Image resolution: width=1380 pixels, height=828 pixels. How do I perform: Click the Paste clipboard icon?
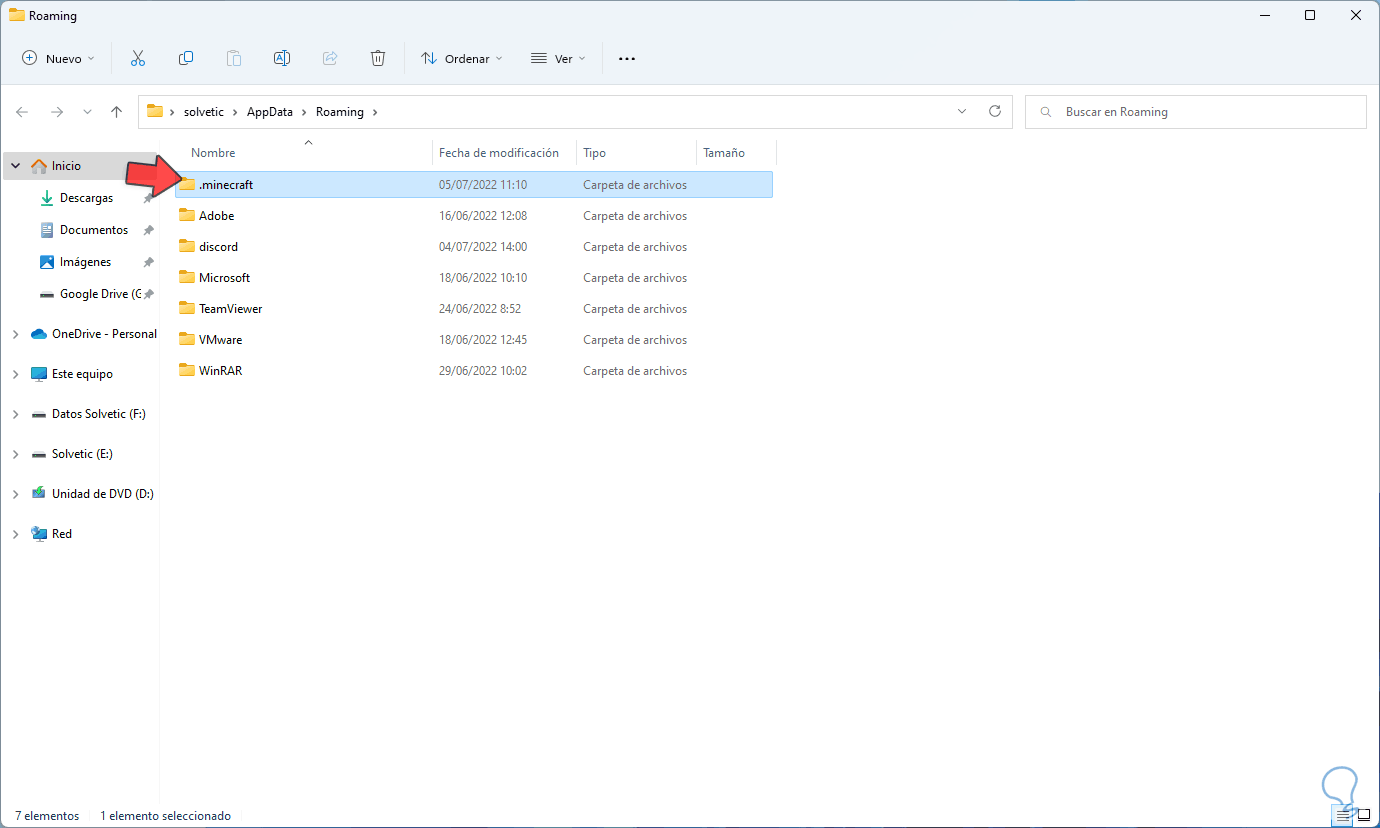pyautogui.click(x=234, y=58)
